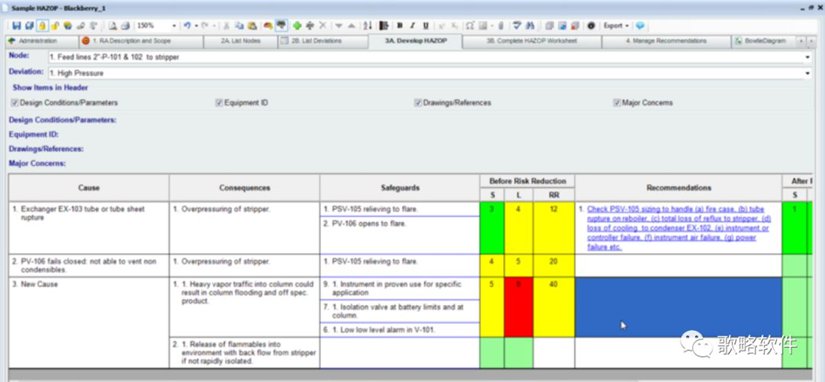This screenshot has height=382, width=825.
Task: Open the 2A. List Nodes tab
Action: point(240,41)
